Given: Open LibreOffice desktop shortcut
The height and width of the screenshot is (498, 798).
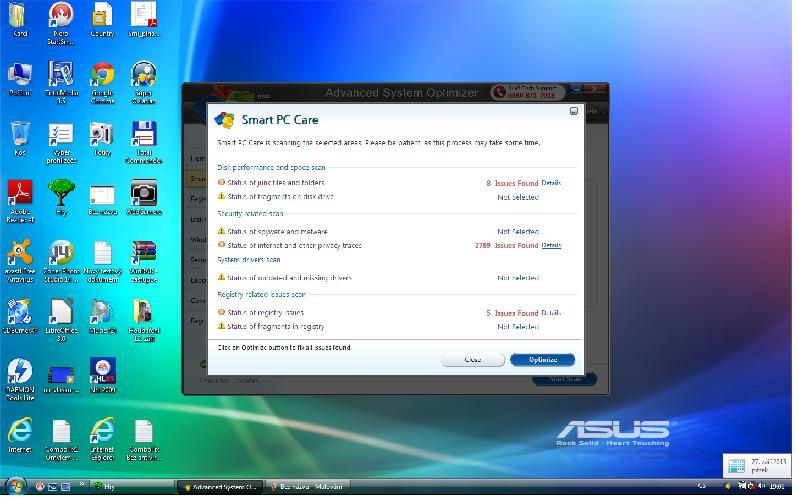Looking at the screenshot, I should point(61,319).
